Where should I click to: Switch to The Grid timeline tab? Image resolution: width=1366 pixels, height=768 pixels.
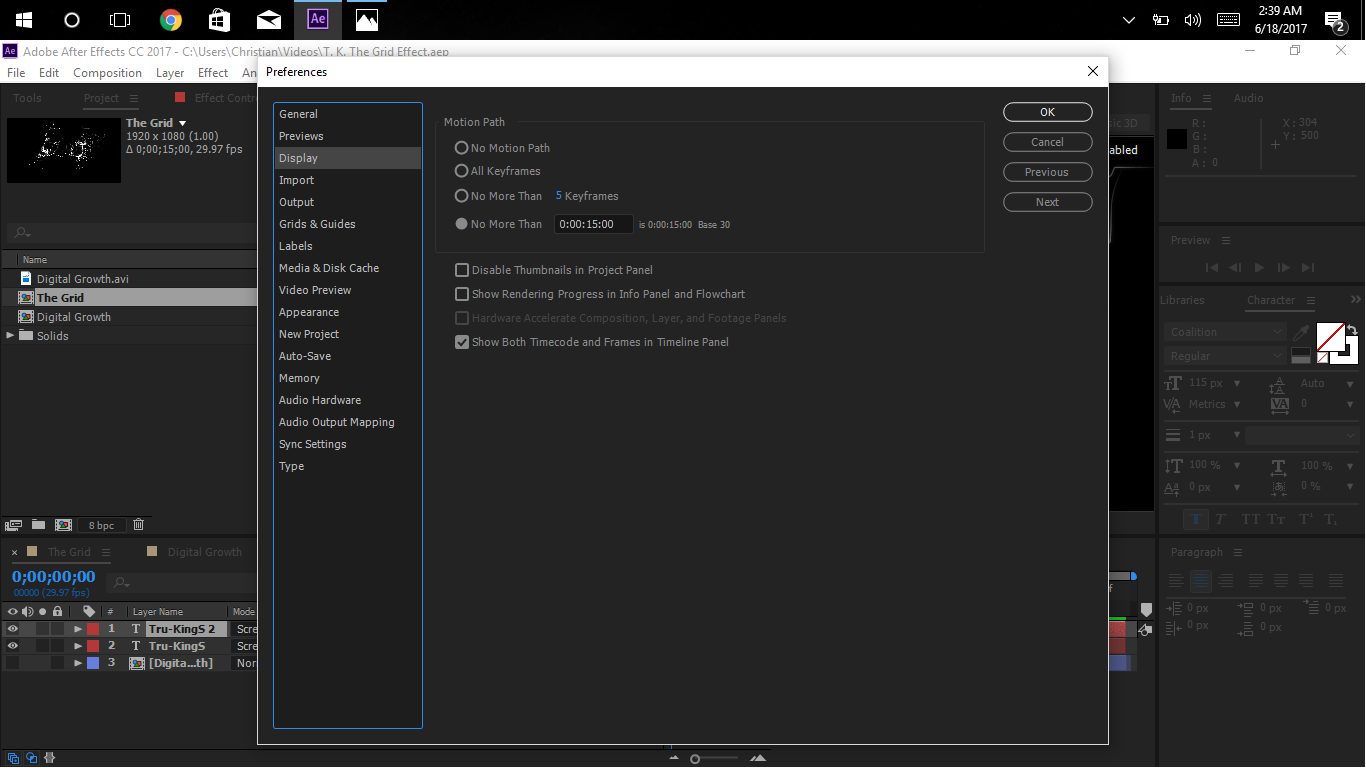(69, 552)
